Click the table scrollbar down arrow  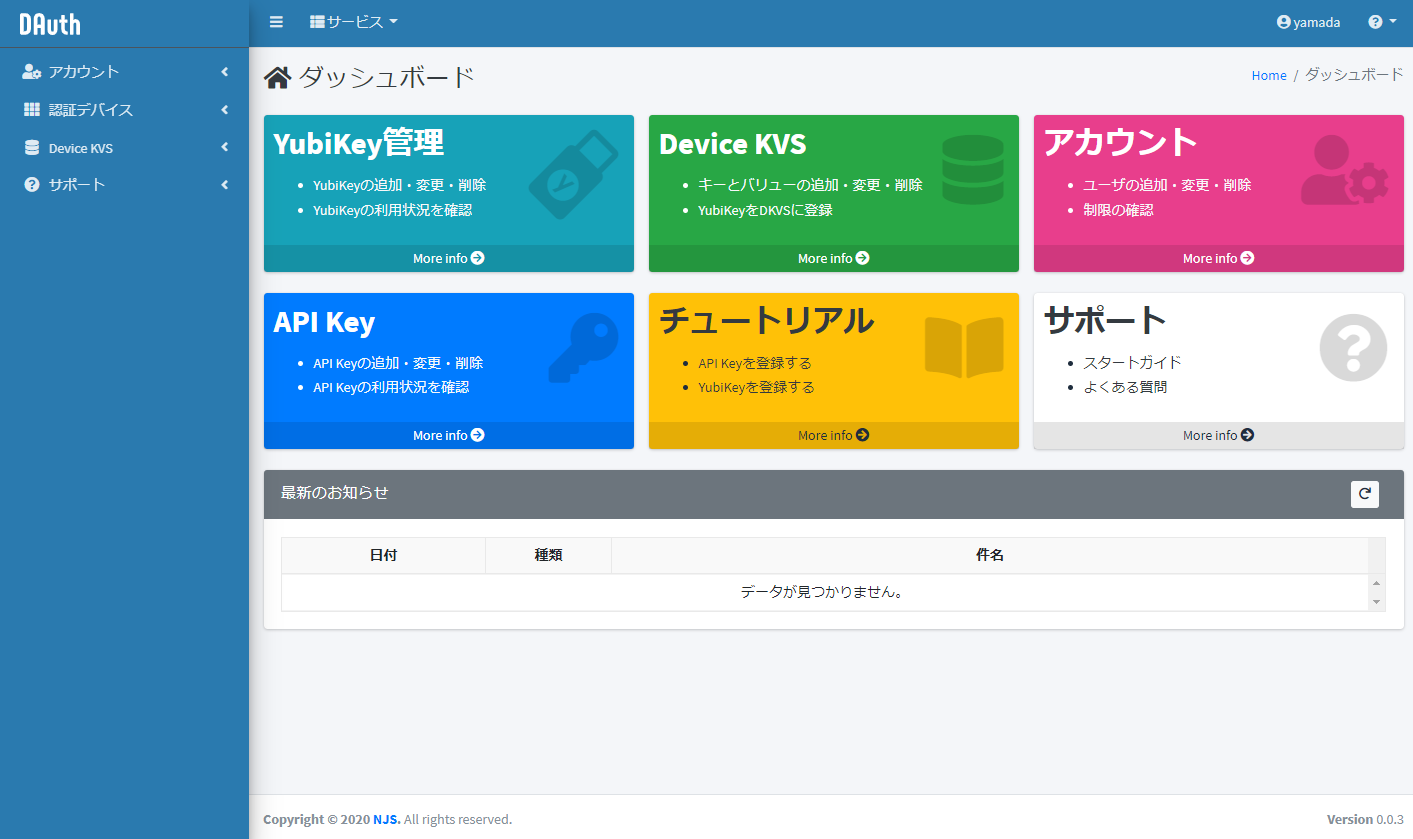(1377, 602)
